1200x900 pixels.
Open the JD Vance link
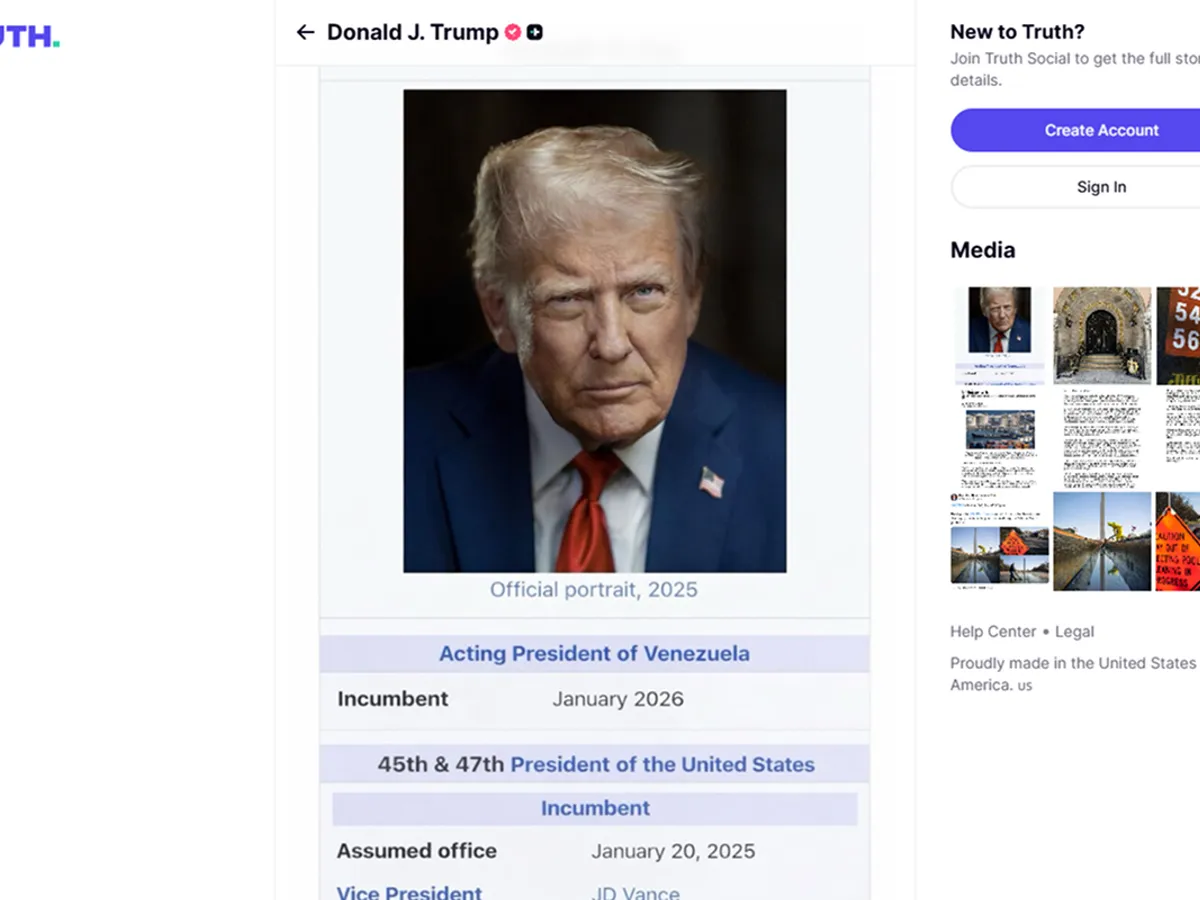pyautogui.click(x=635, y=891)
